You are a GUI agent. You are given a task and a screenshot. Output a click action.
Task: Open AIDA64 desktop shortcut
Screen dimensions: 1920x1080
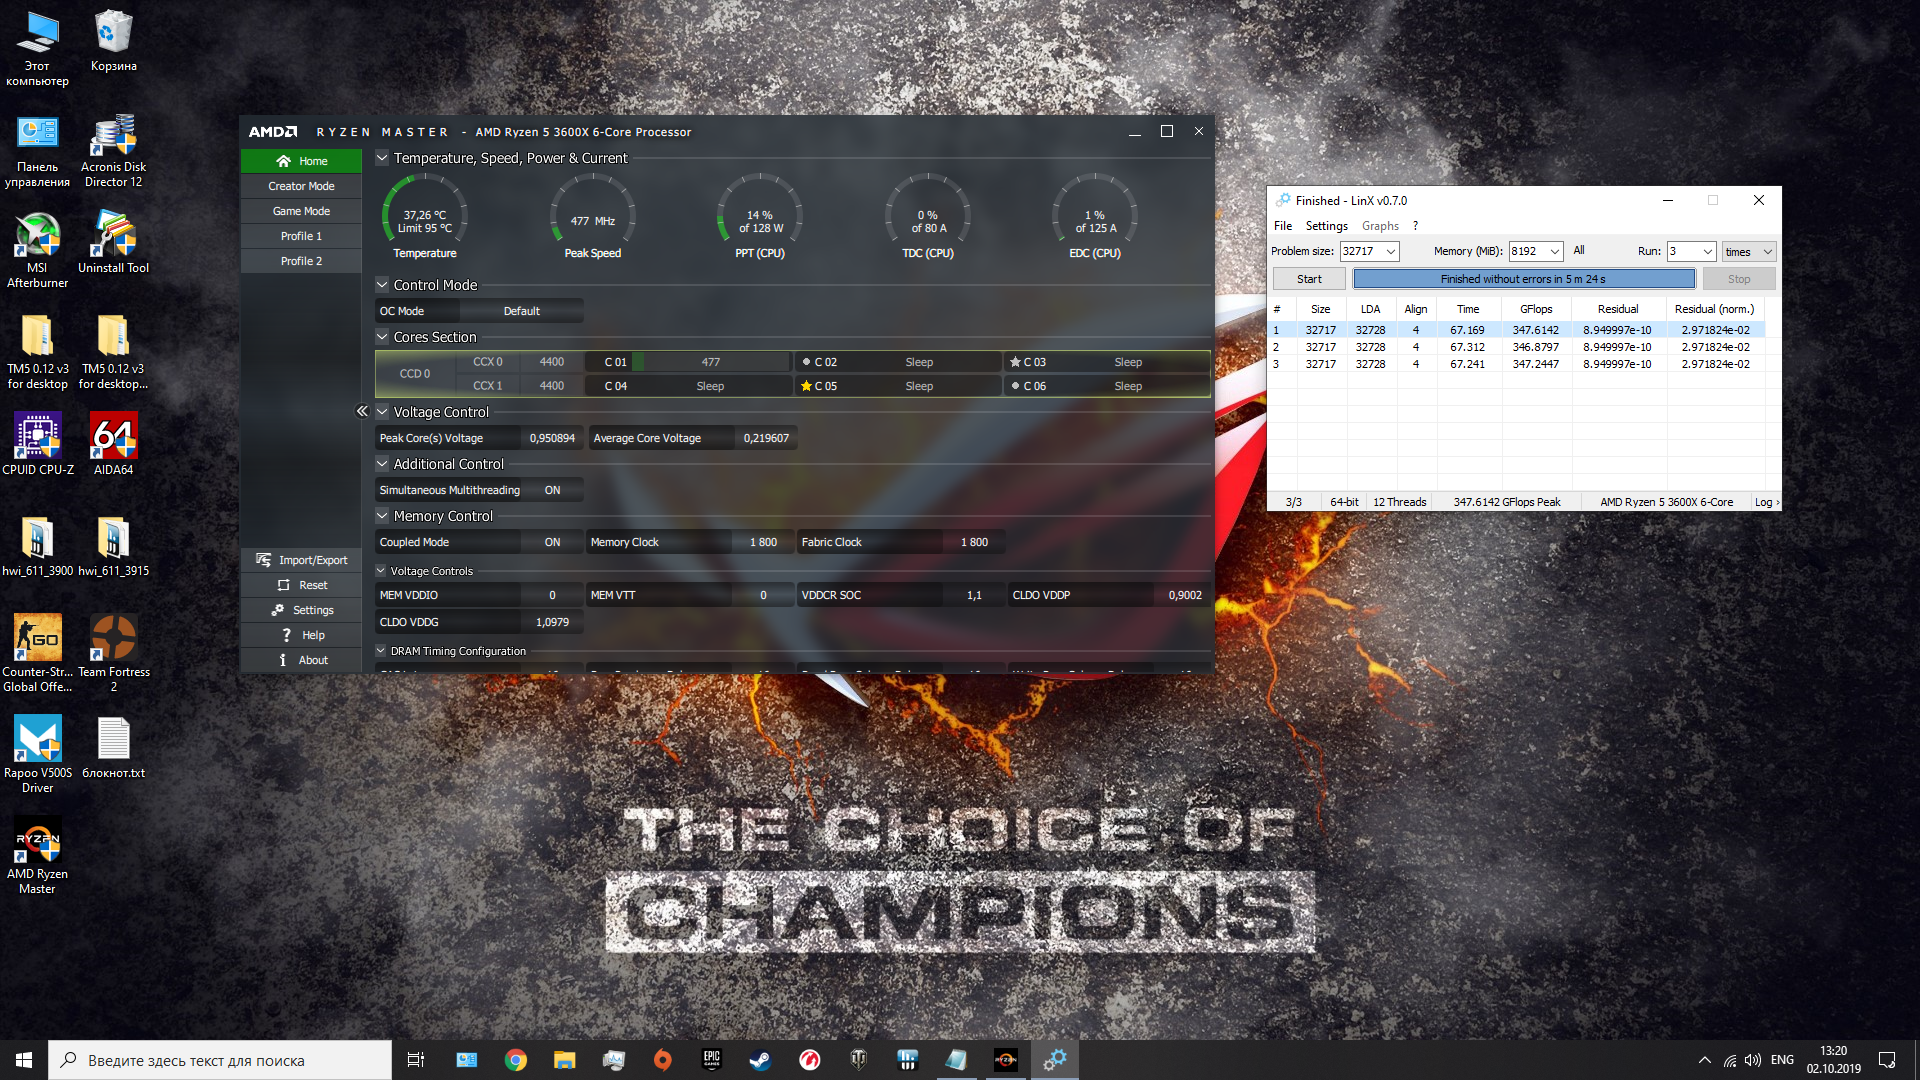[x=113, y=437]
